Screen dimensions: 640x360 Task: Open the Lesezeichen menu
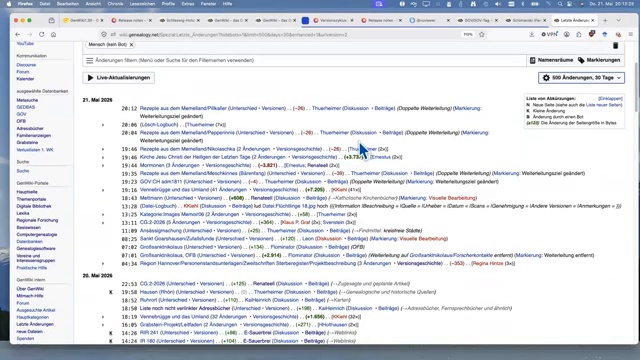coord(142,4)
